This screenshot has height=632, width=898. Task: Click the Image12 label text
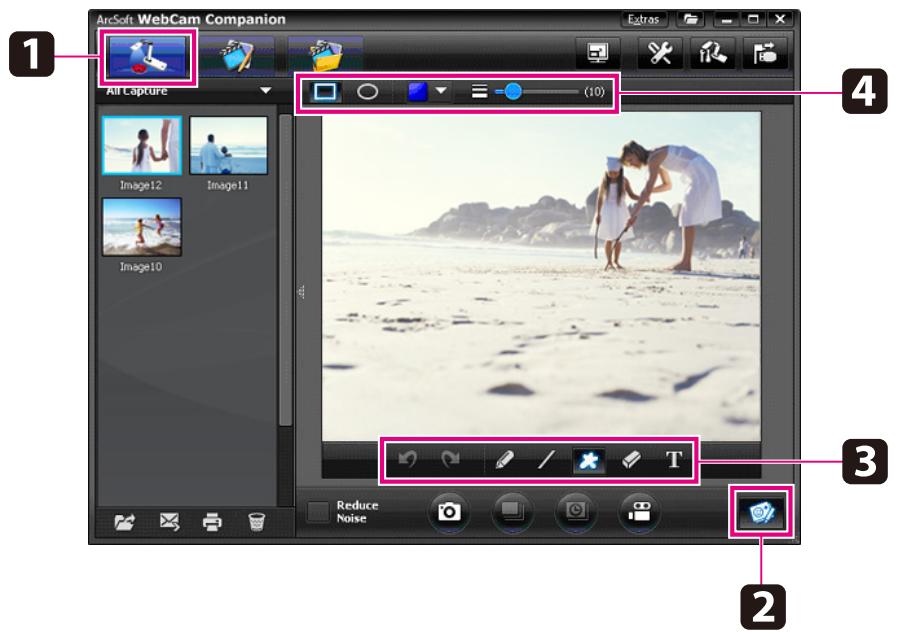(141, 185)
